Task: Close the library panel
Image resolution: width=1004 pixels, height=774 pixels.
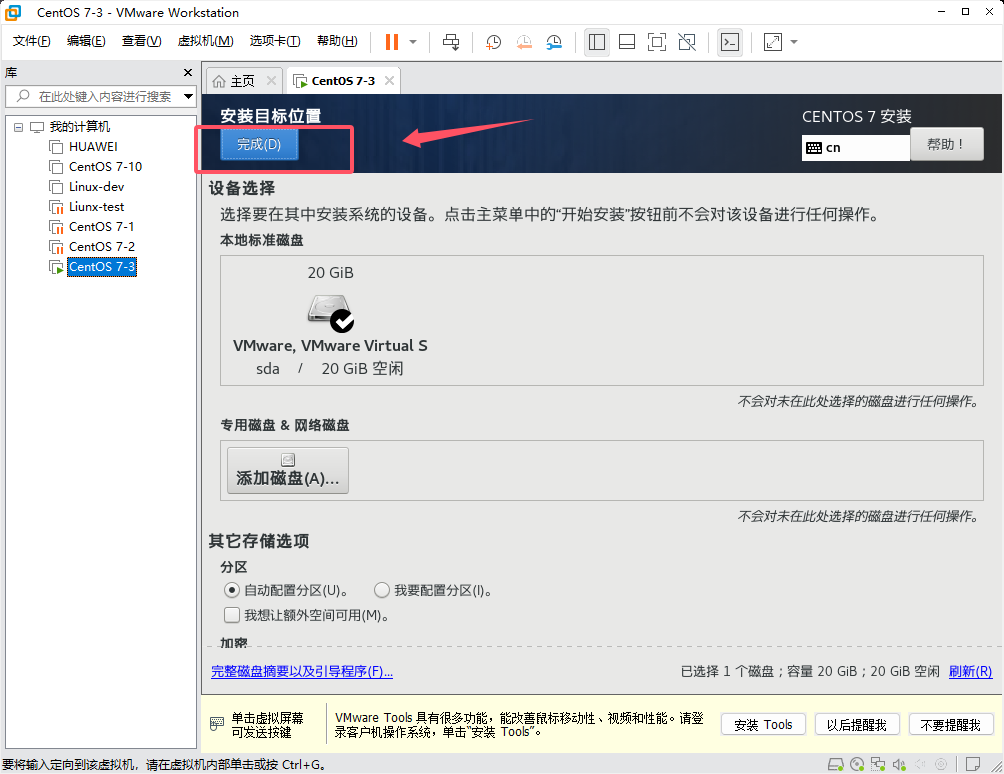Action: [188, 73]
